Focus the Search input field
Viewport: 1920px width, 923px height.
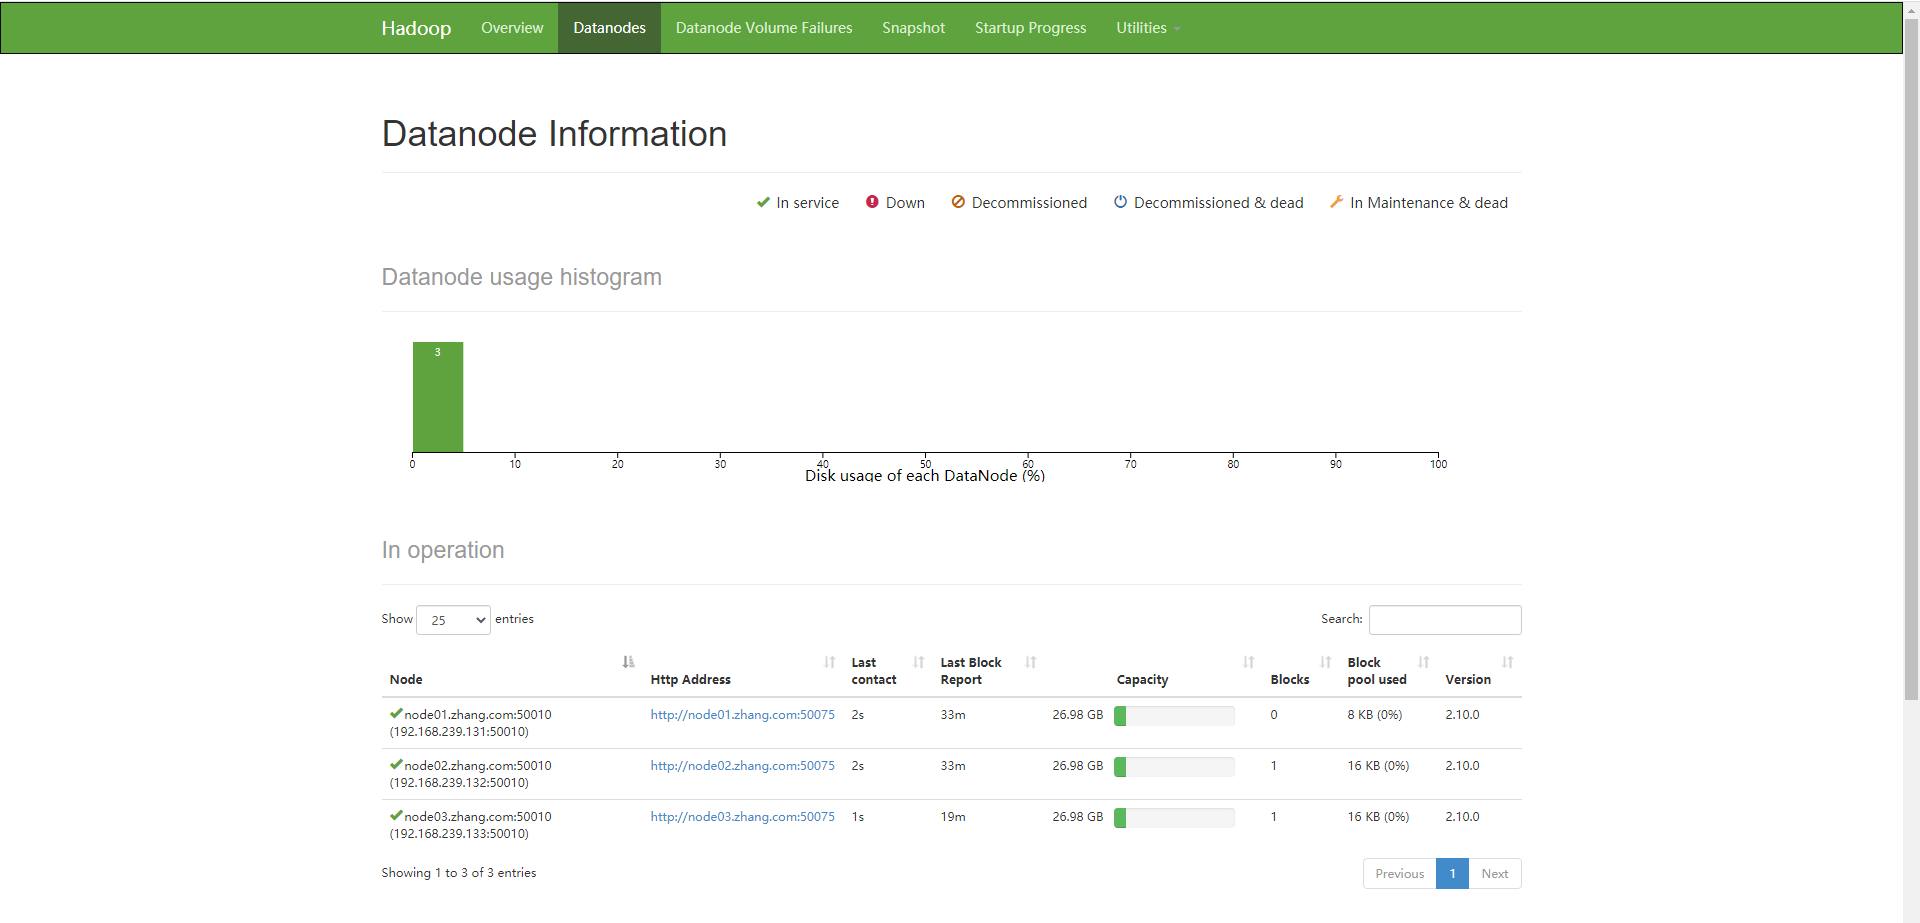pyautogui.click(x=1445, y=620)
